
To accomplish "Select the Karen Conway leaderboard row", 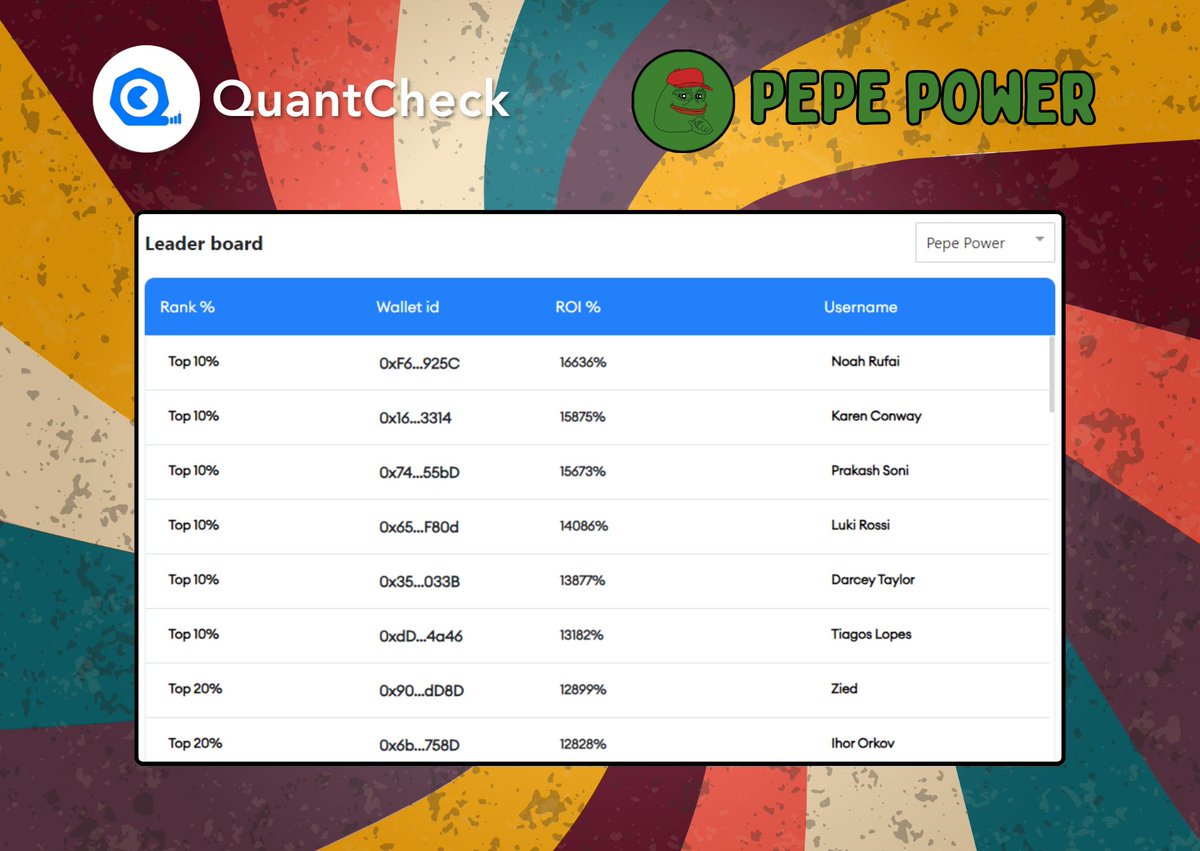I will tap(600, 417).
